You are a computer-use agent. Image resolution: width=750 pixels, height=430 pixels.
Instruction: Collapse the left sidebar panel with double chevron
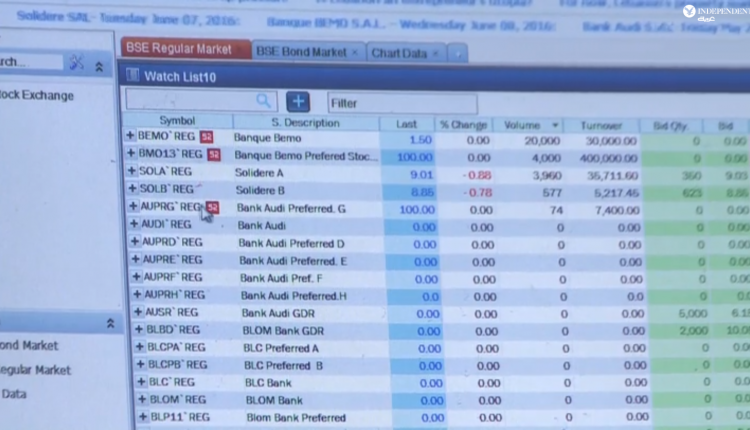tap(99, 66)
